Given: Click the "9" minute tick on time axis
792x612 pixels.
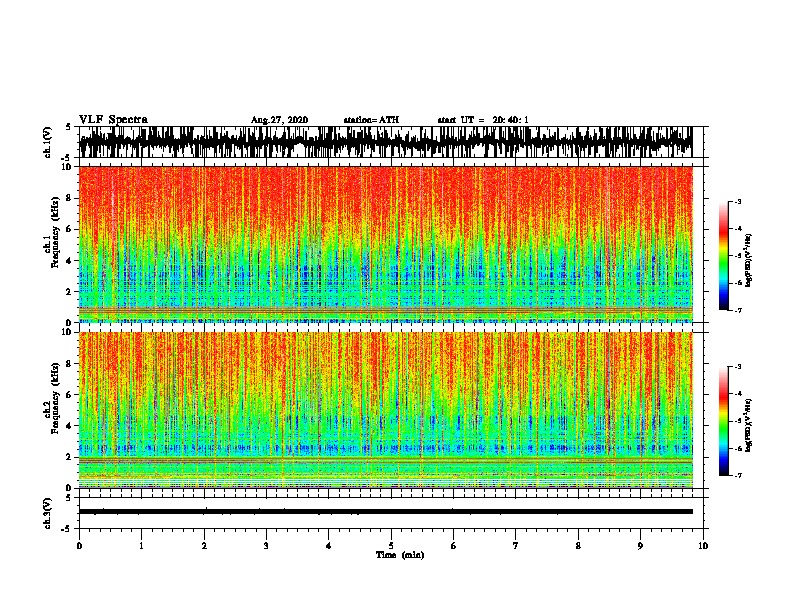Looking at the screenshot, I should [x=640, y=546].
